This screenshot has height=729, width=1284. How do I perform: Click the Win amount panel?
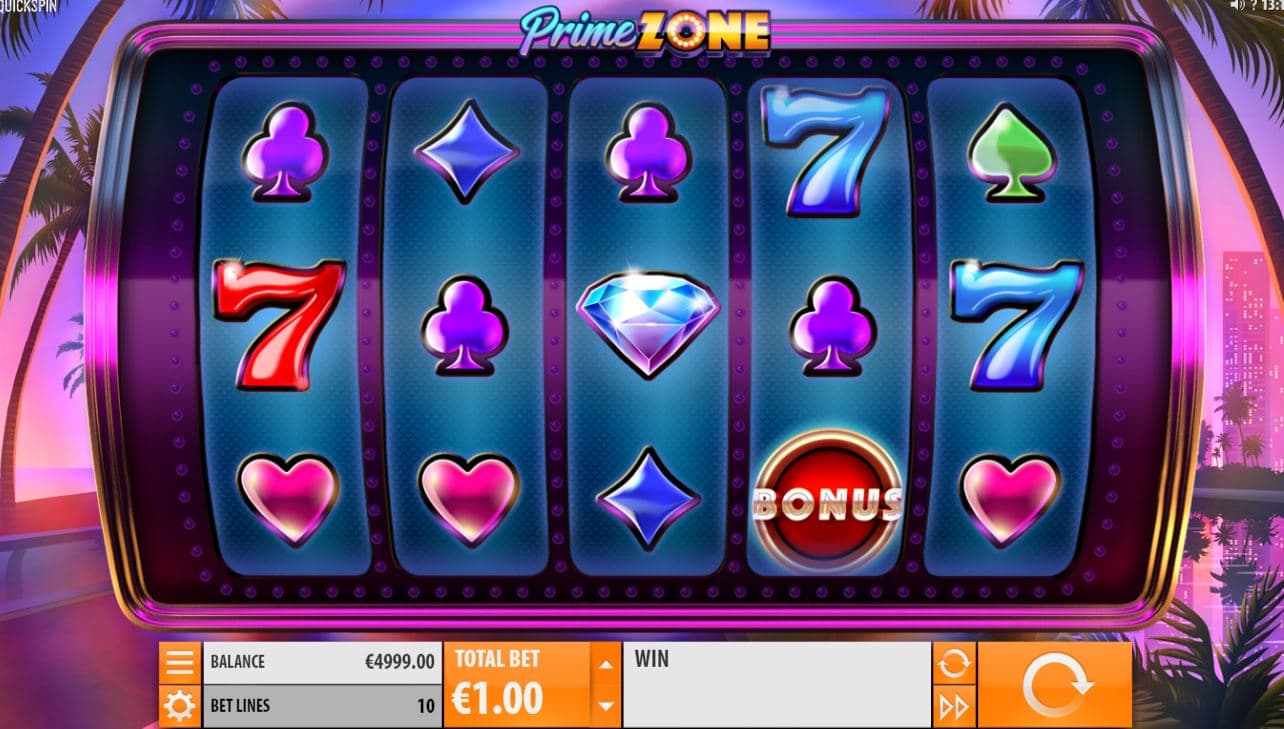tap(776, 685)
